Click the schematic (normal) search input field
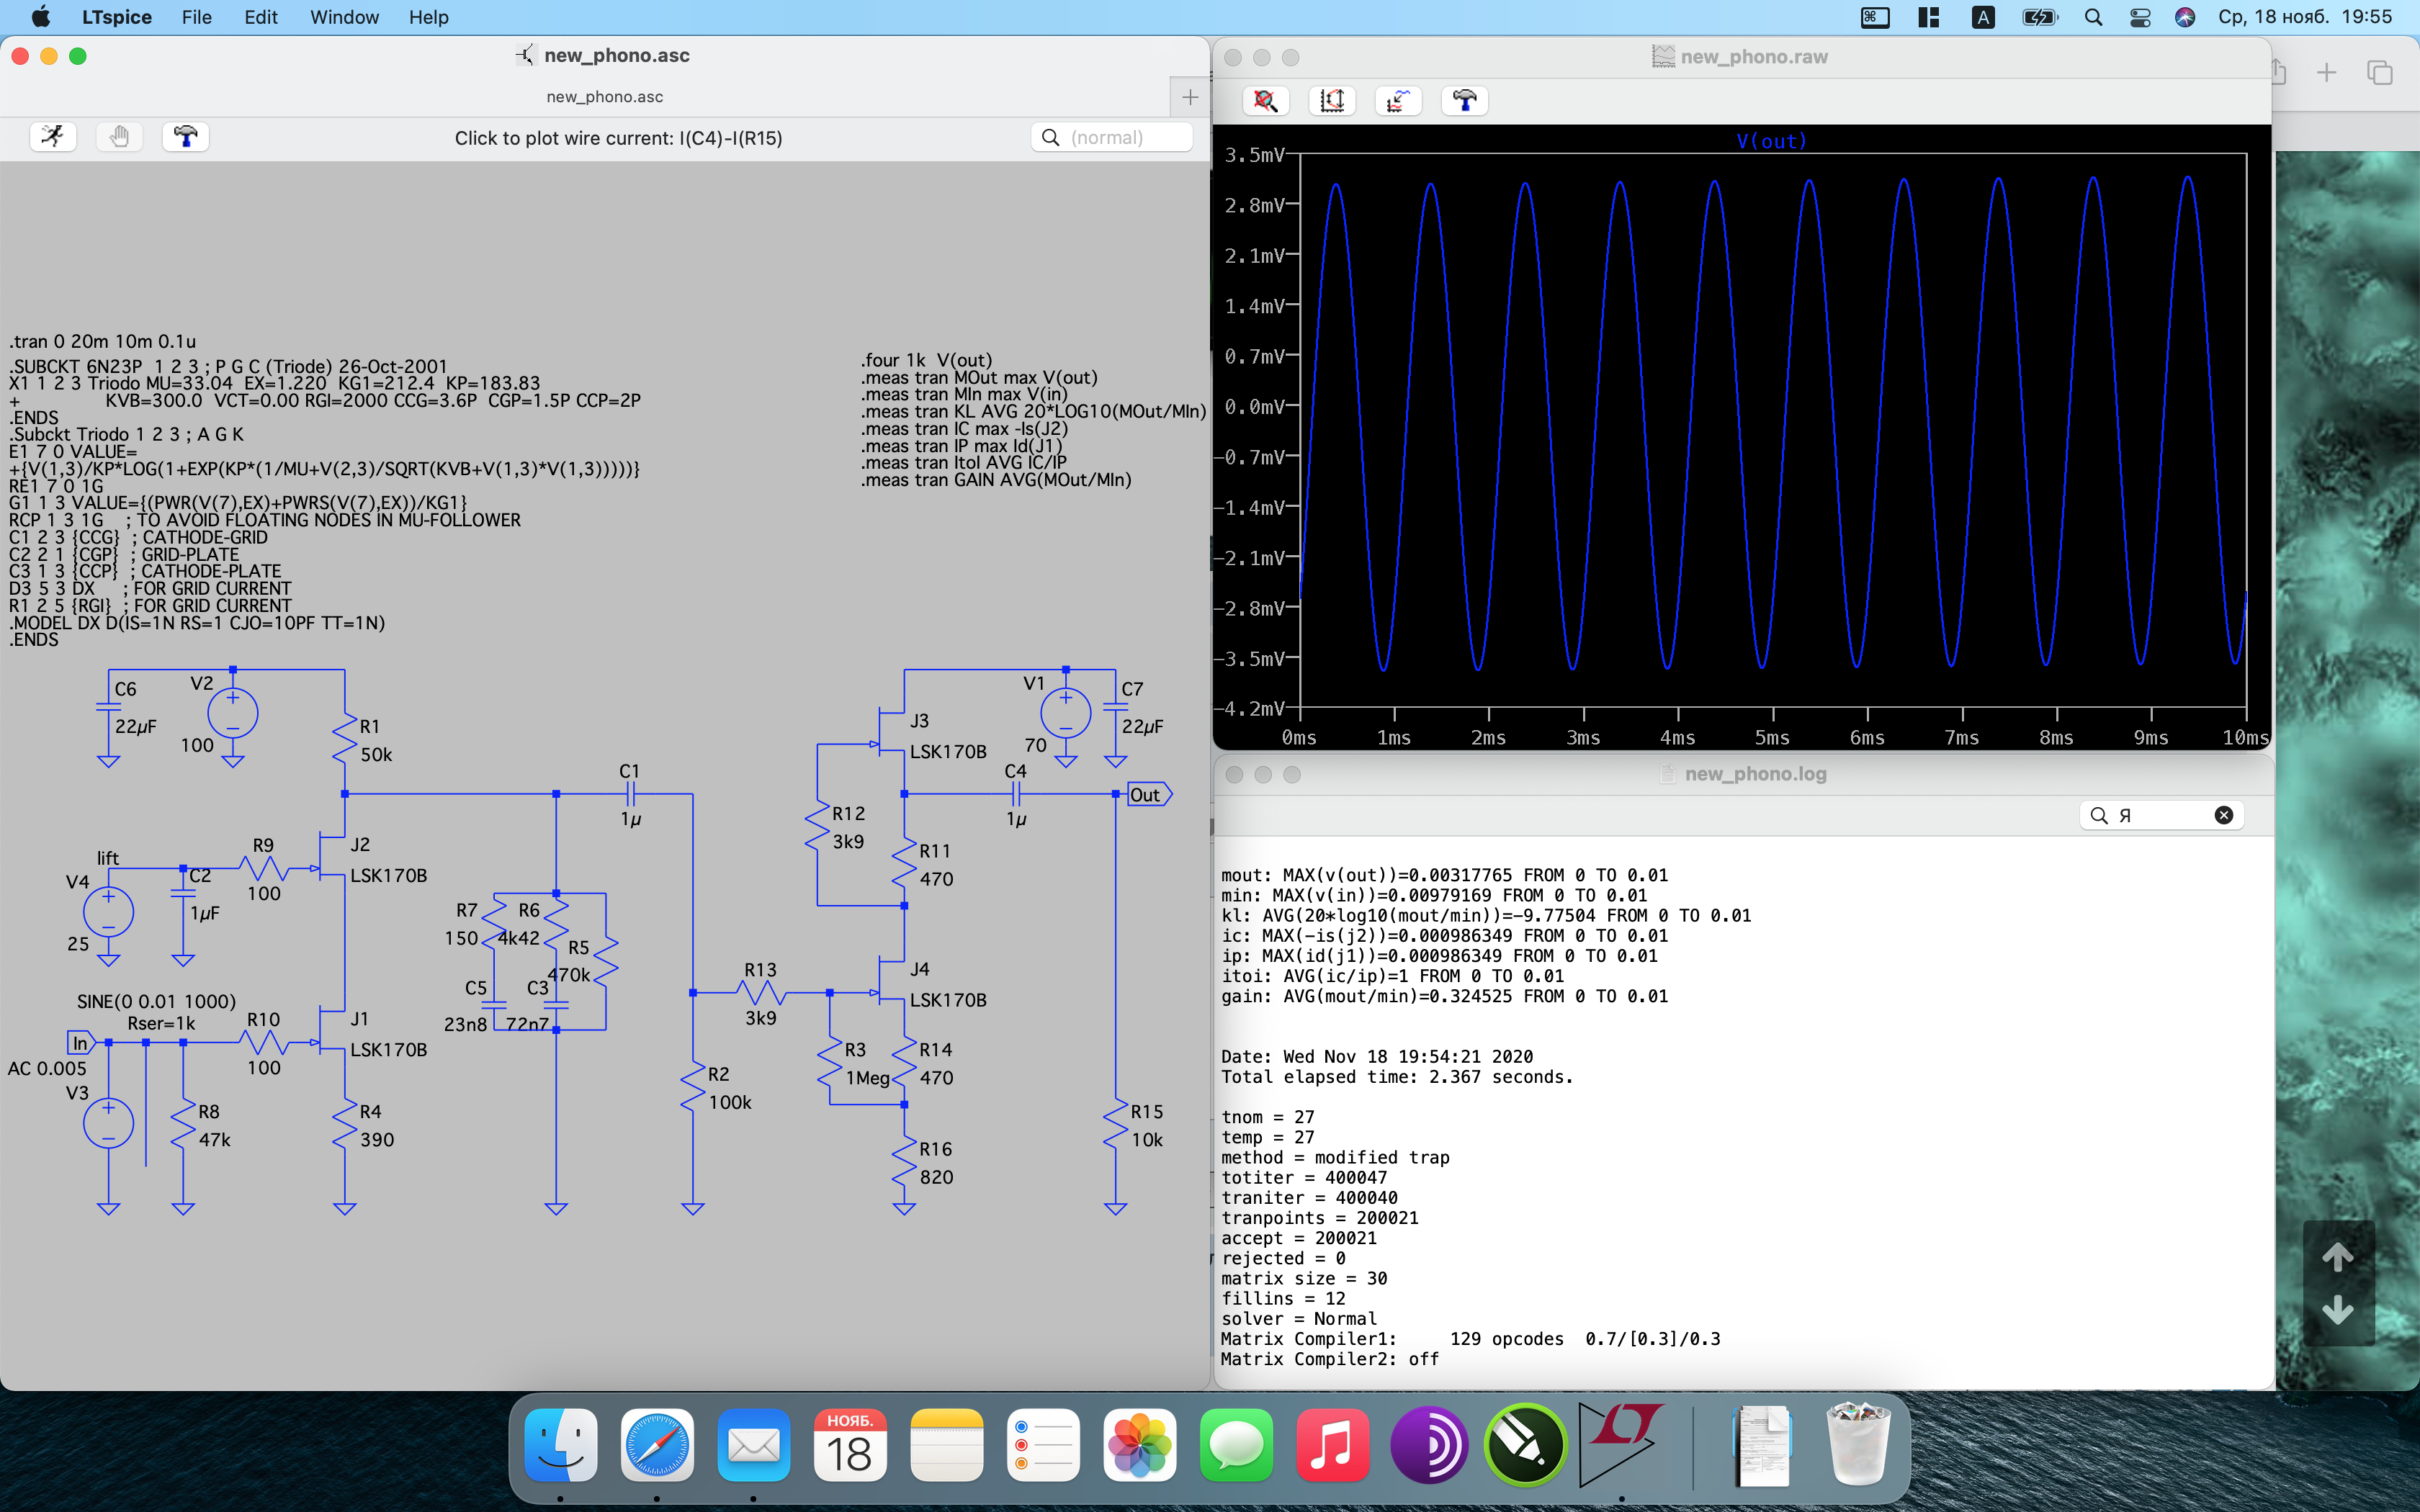2420x1512 pixels. click(x=1125, y=137)
